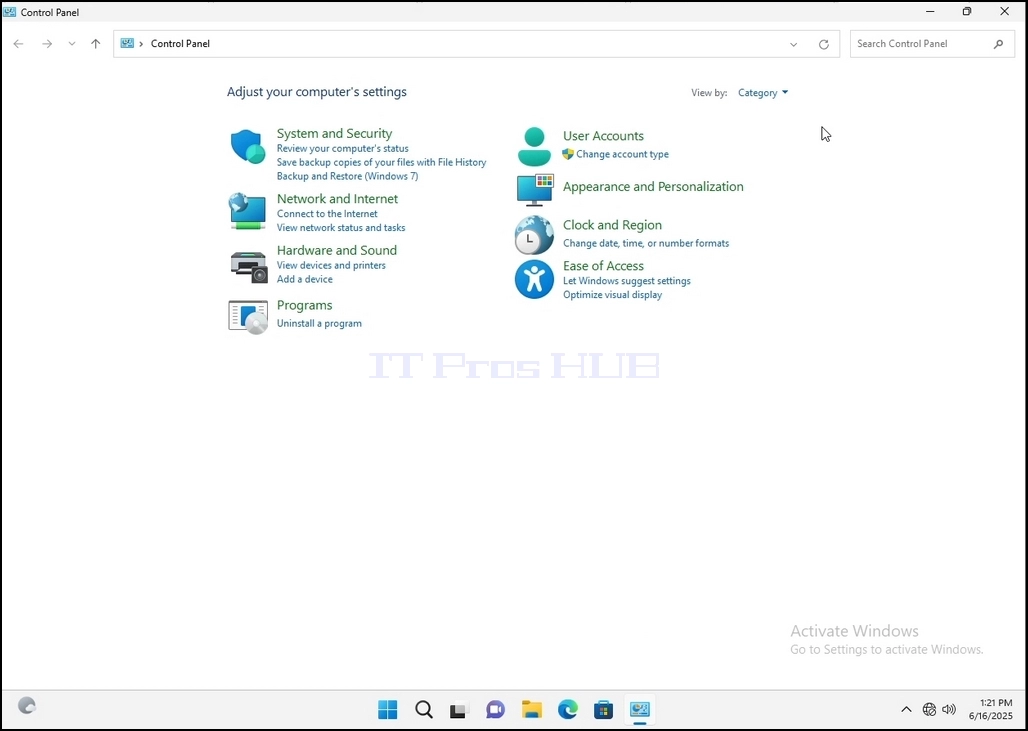Open taskbar Search
This screenshot has height=731, width=1028.
pos(424,709)
